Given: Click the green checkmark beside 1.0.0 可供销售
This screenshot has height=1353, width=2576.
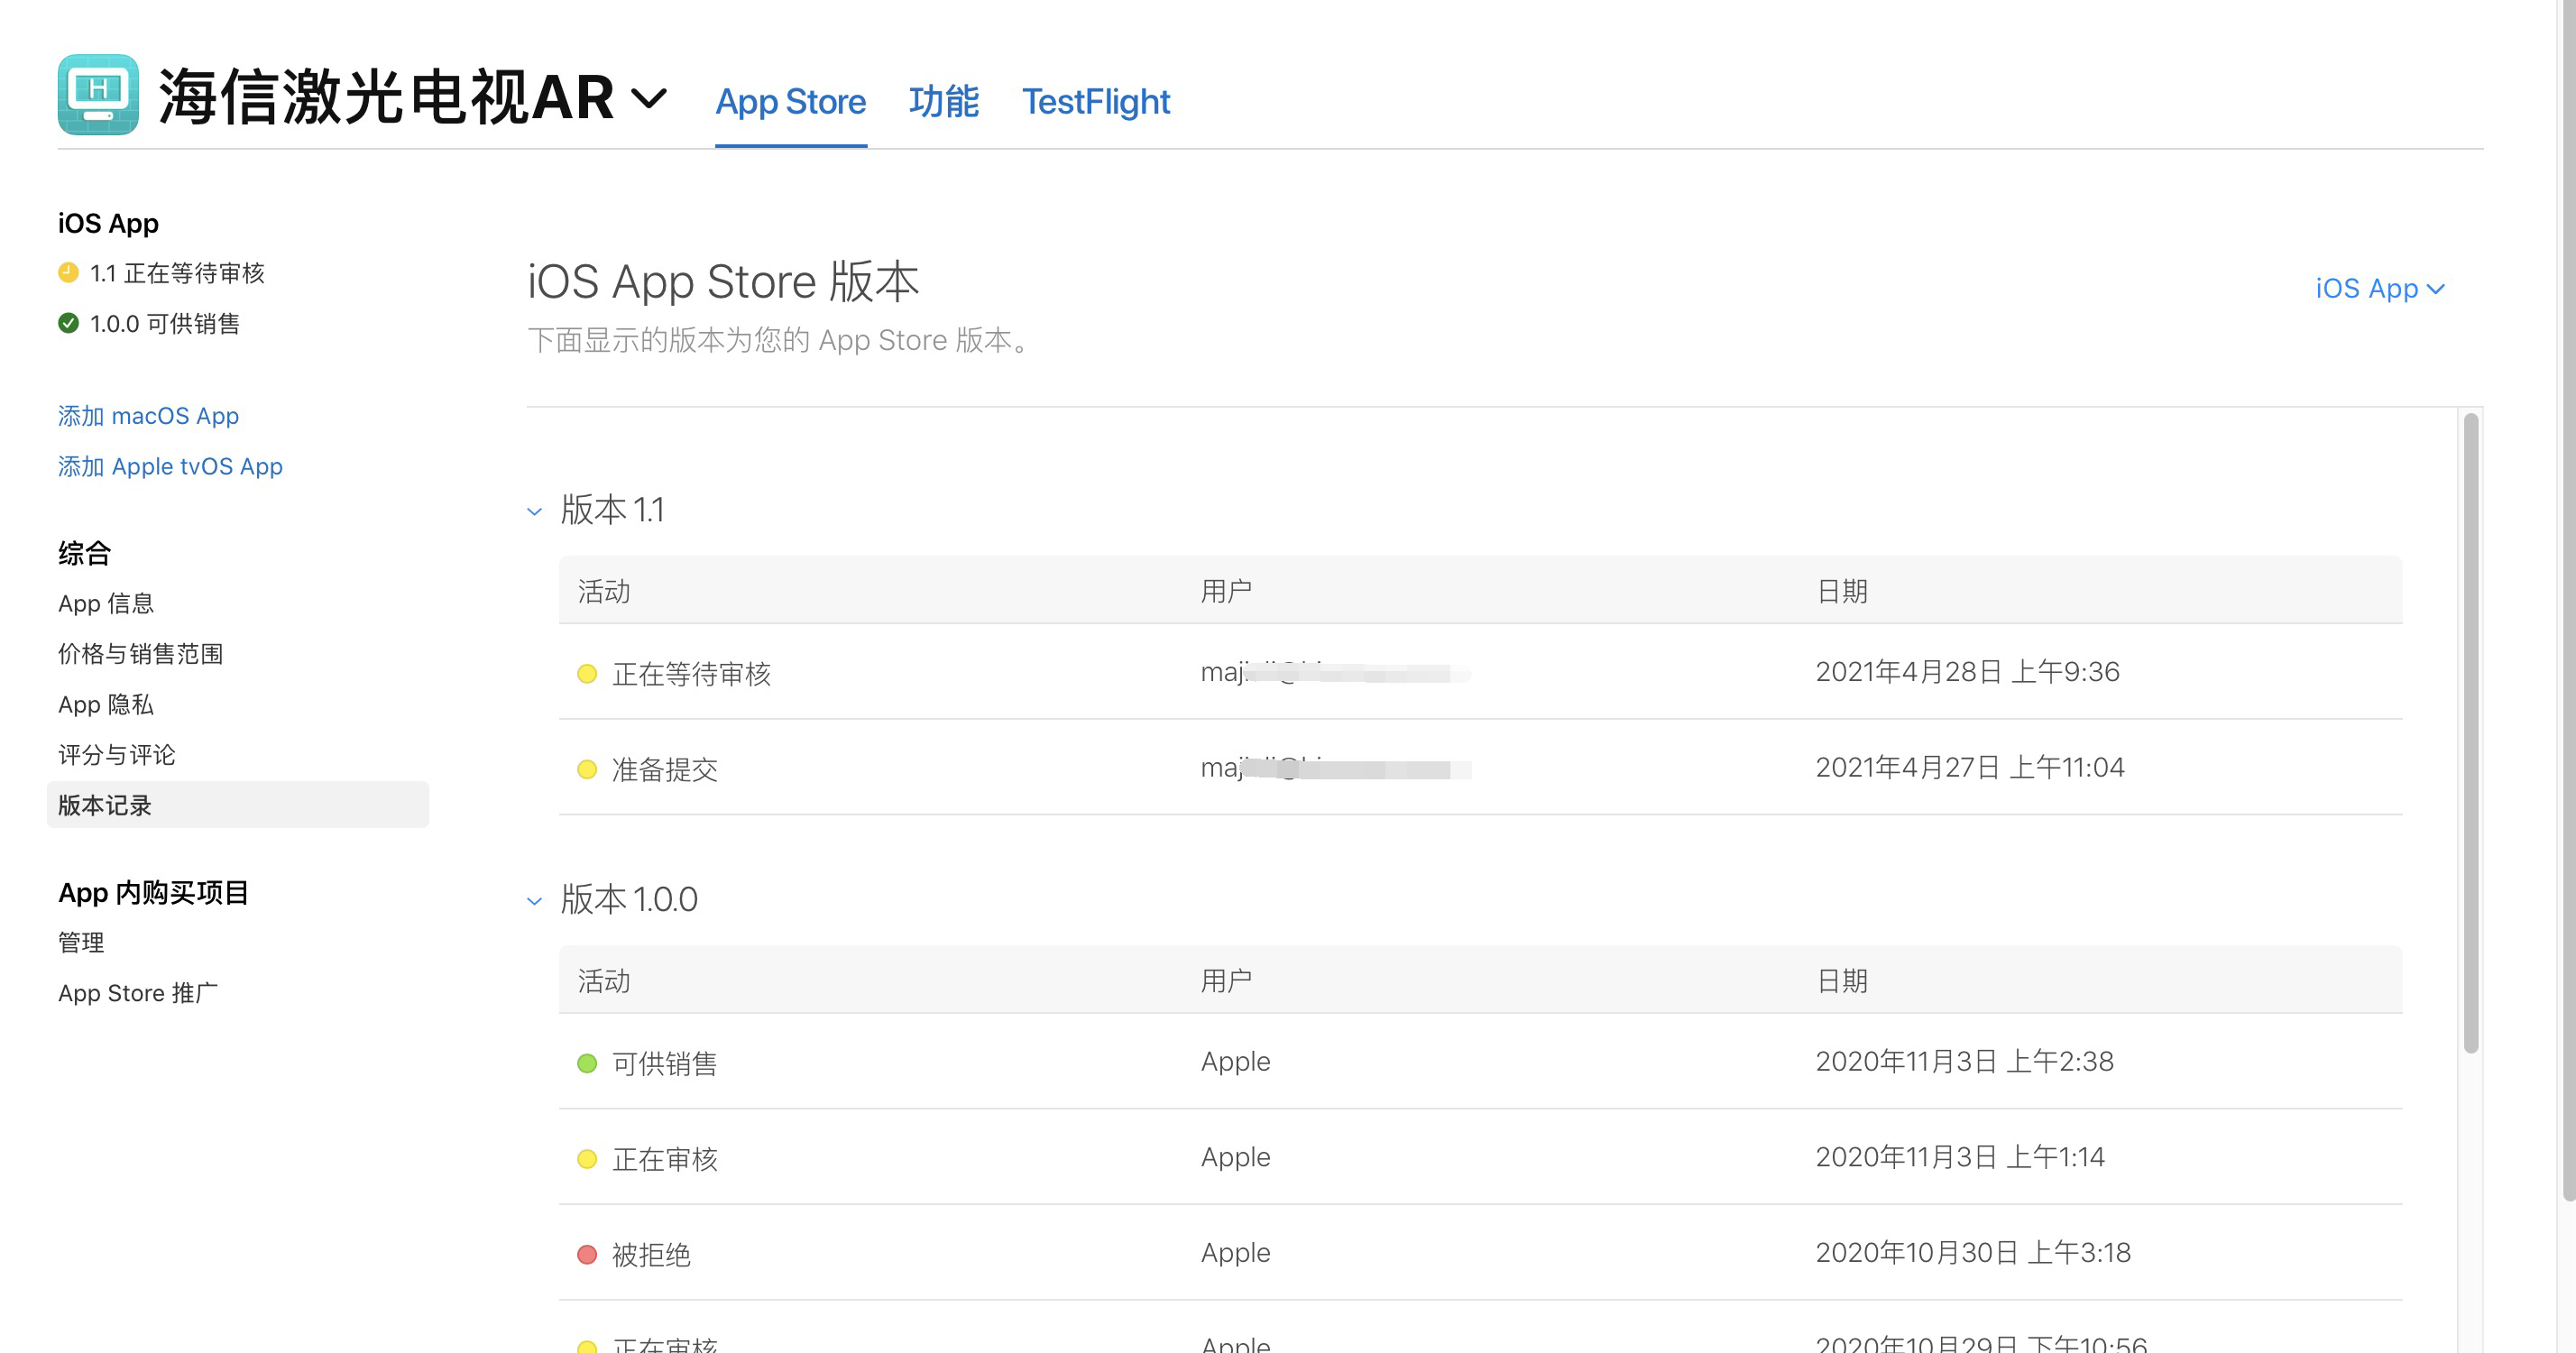Looking at the screenshot, I should tap(68, 323).
